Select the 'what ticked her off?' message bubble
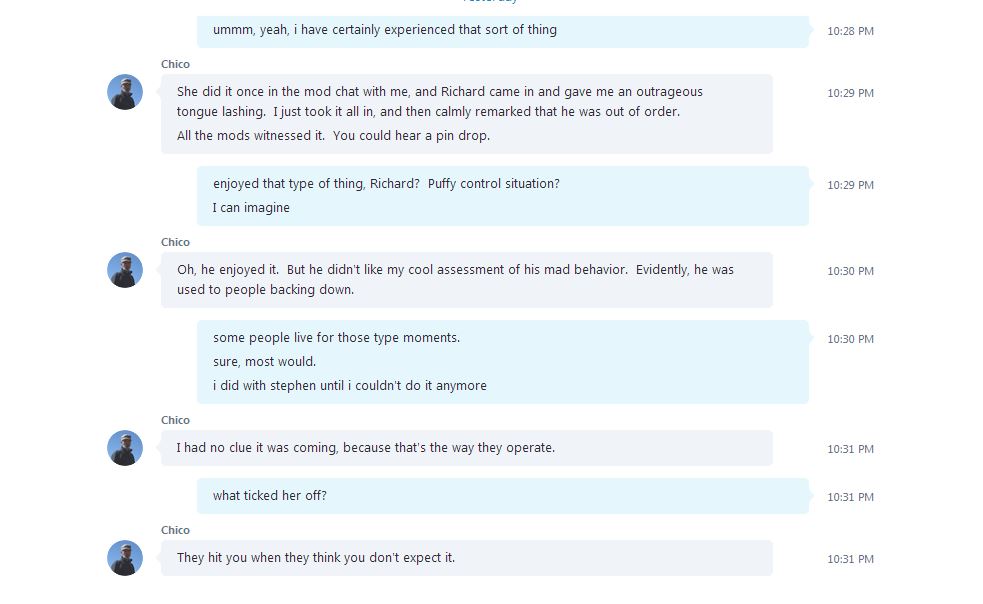The height and width of the screenshot is (604, 983). click(503, 496)
